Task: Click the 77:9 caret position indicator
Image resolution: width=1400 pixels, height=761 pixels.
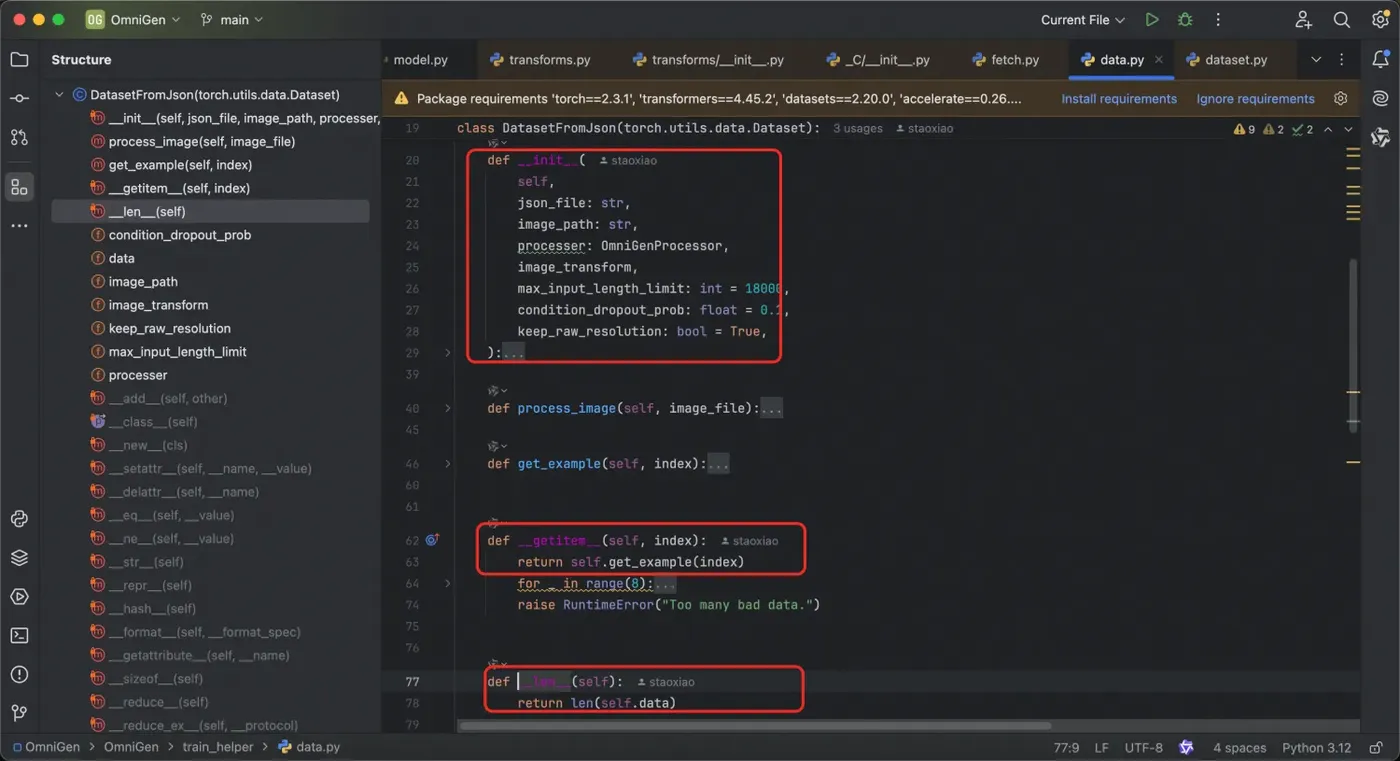Action: tap(1066, 748)
